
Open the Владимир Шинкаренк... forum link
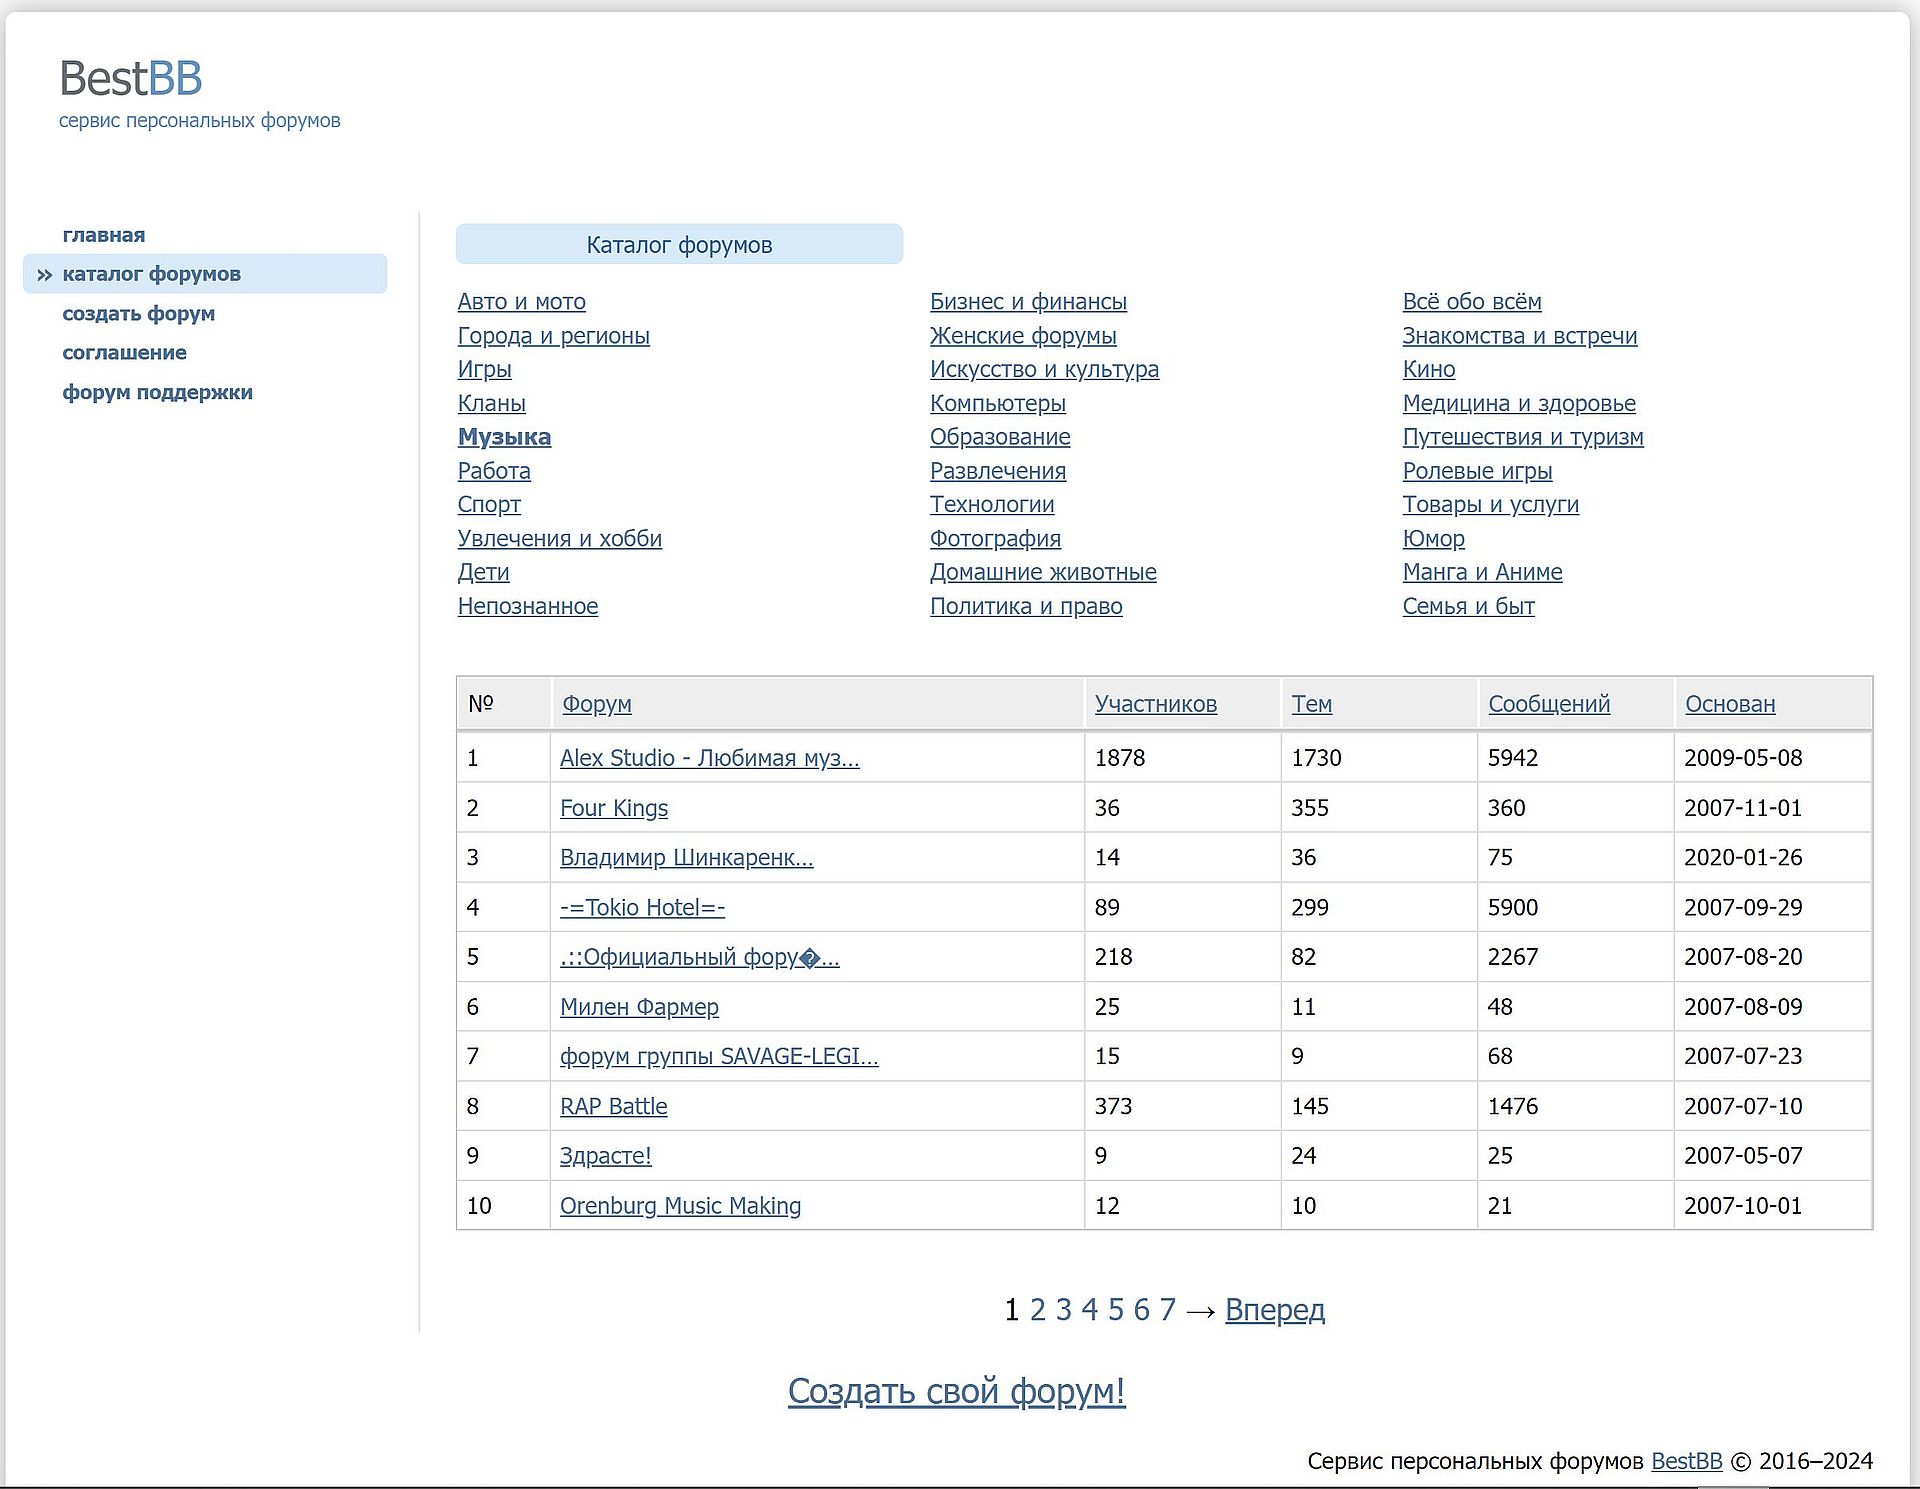tap(686, 858)
